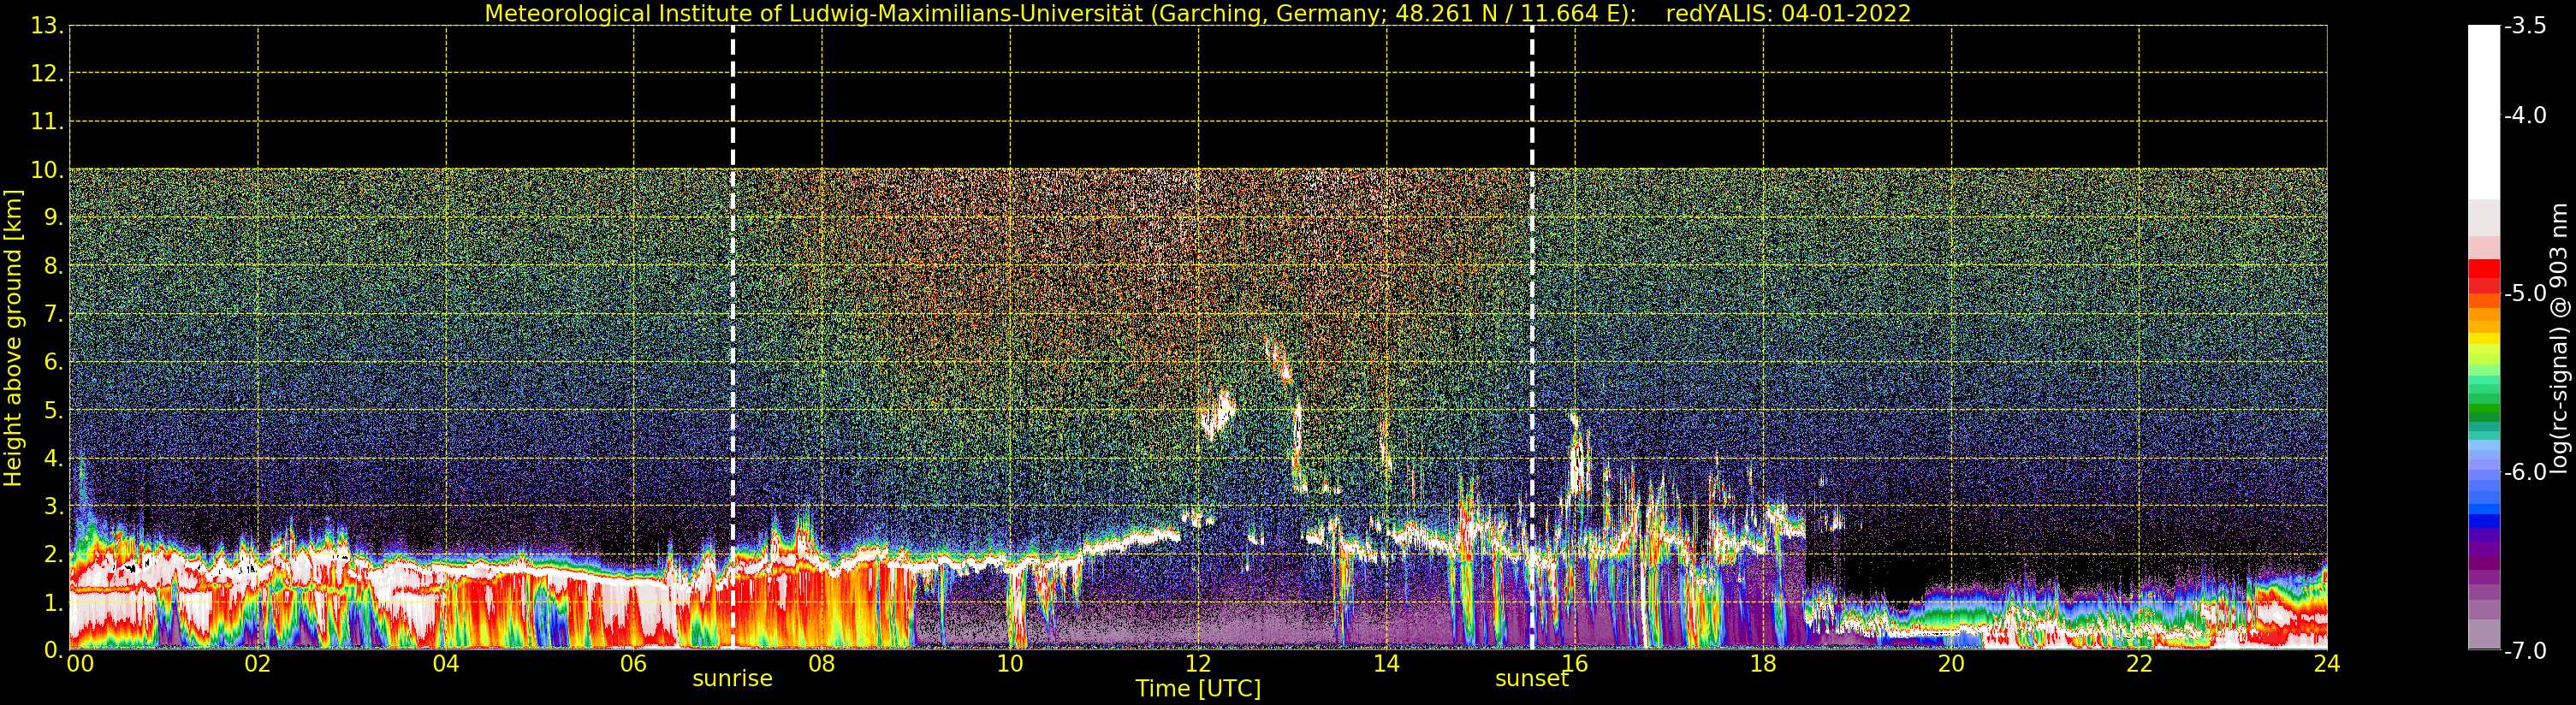Image resolution: width=2576 pixels, height=705 pixels.
Task: Click the '9.' height tick label
Action: [x=53, y=218]
